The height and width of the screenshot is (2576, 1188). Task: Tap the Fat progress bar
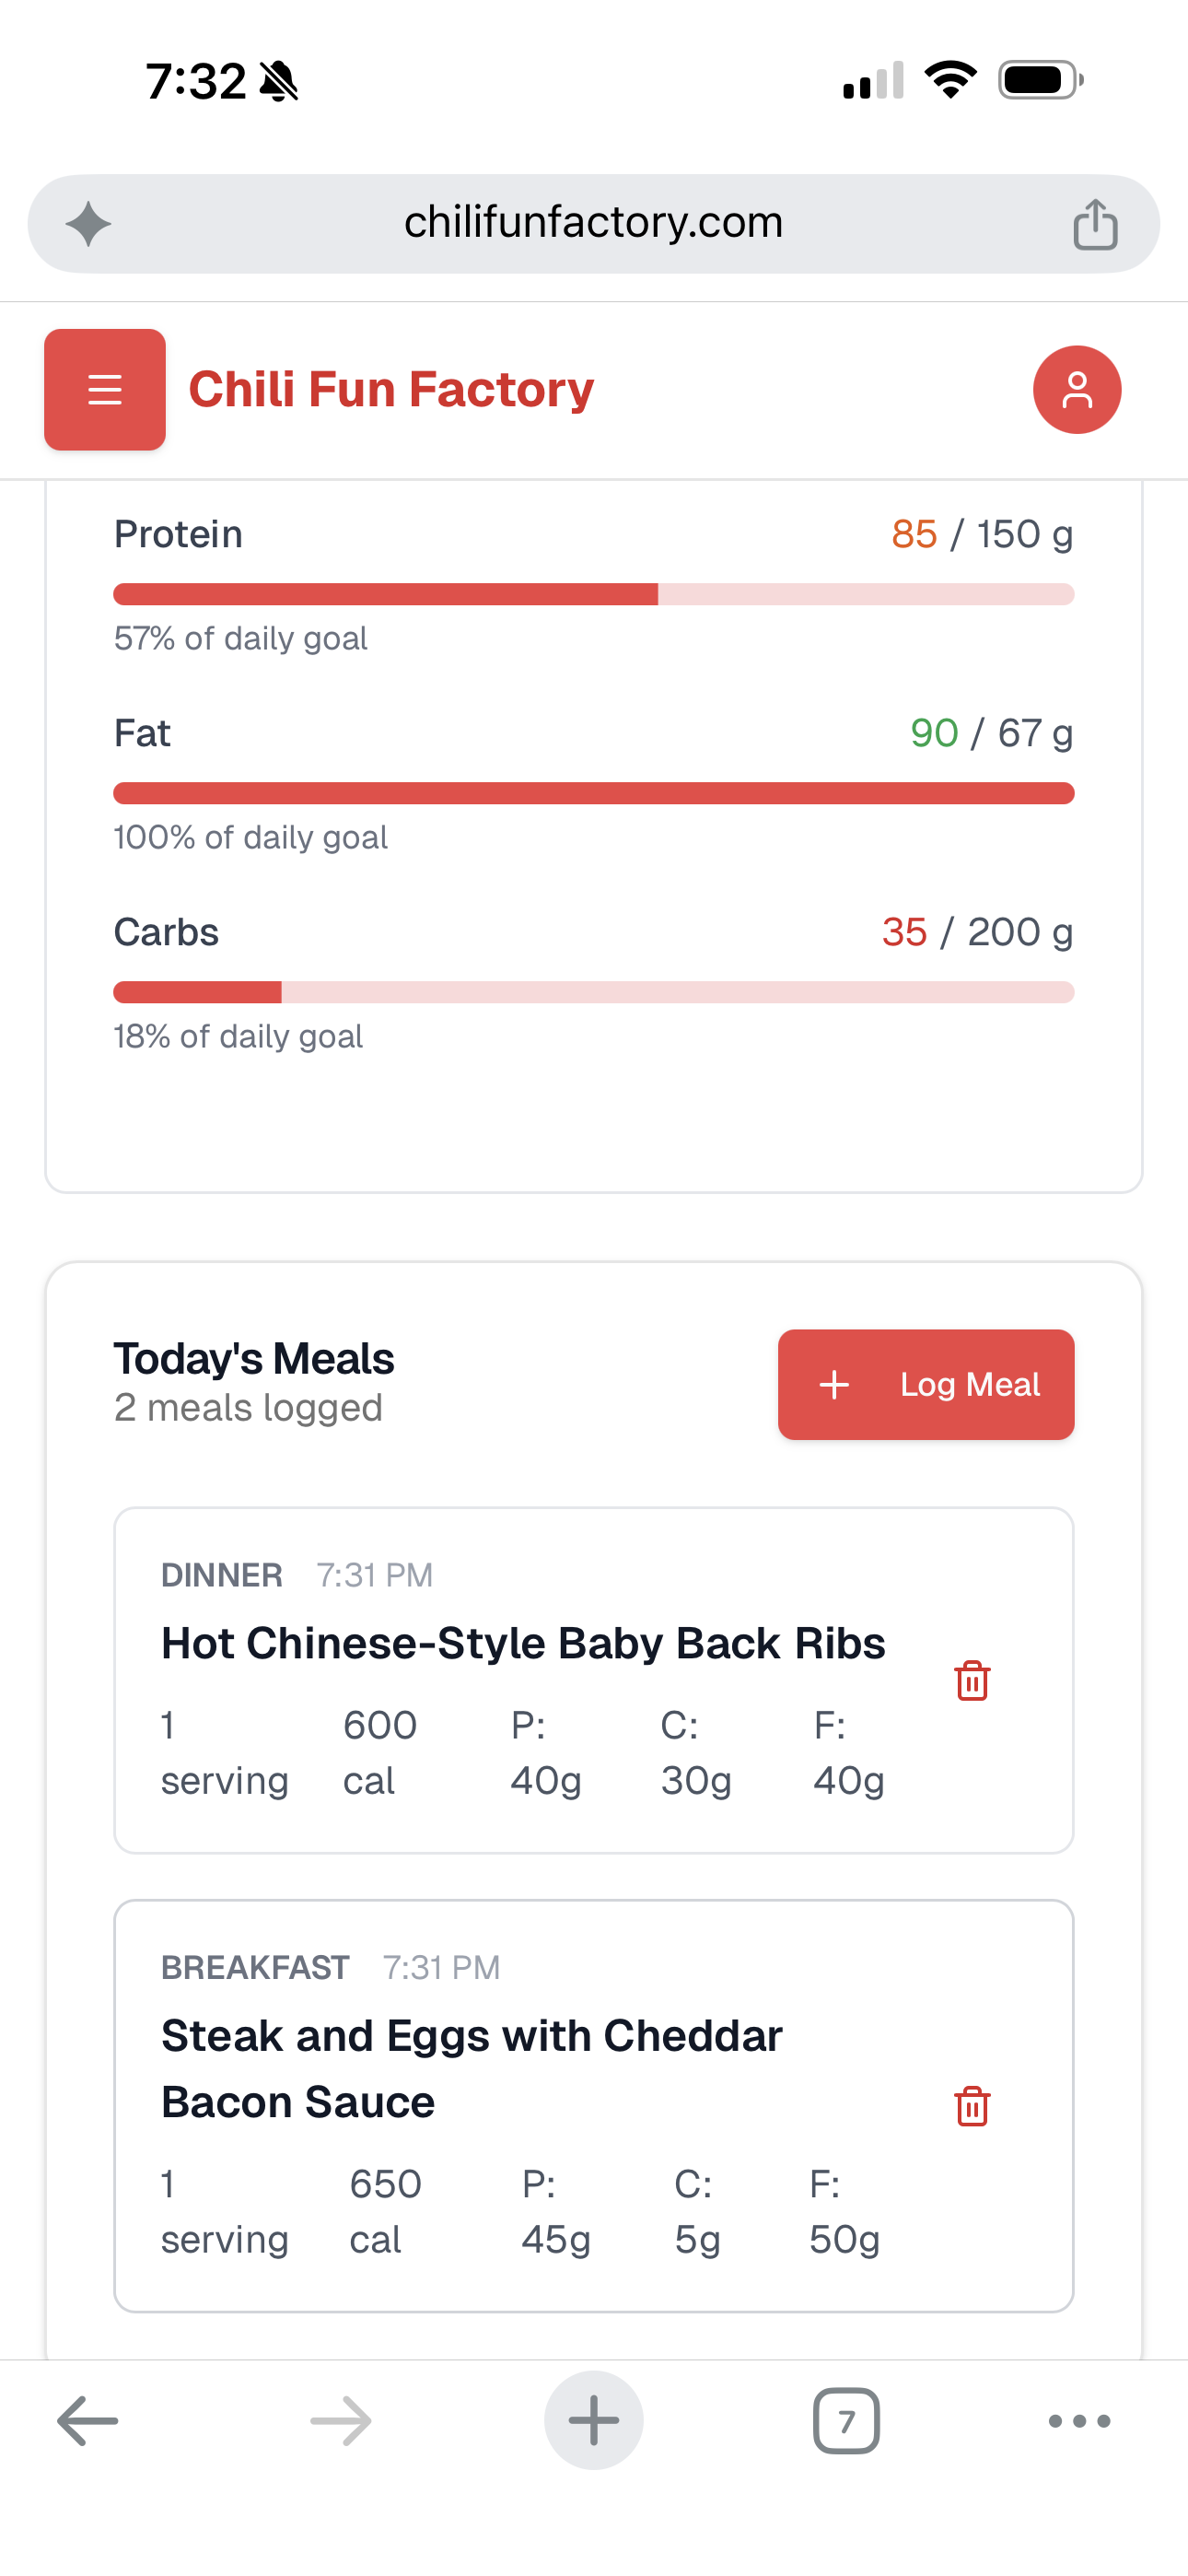tap(594, 793)
